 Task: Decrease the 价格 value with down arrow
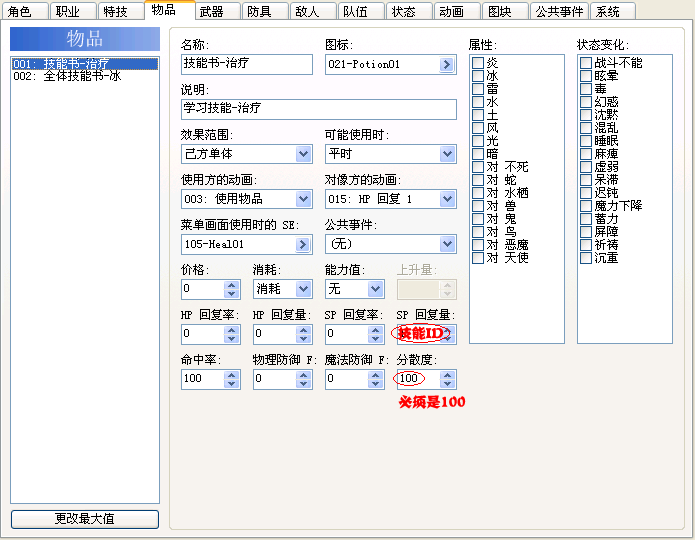[x=231, y=294]
